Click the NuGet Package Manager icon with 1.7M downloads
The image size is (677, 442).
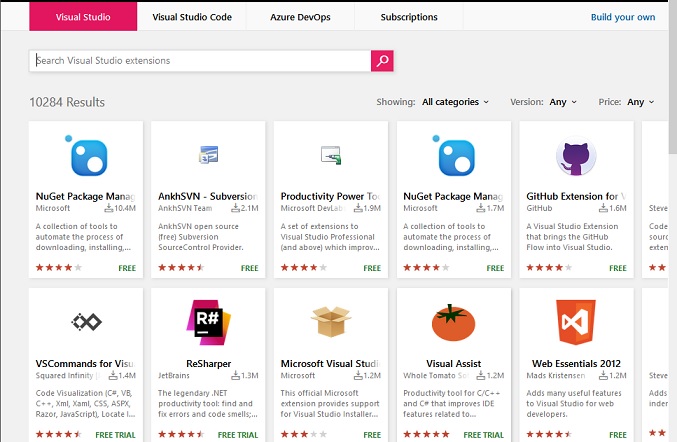coord(454,156)
